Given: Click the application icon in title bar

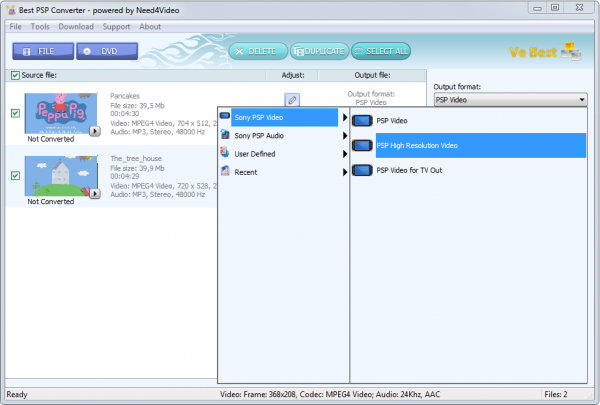Looking at the screenshot, I should (11, 10).
